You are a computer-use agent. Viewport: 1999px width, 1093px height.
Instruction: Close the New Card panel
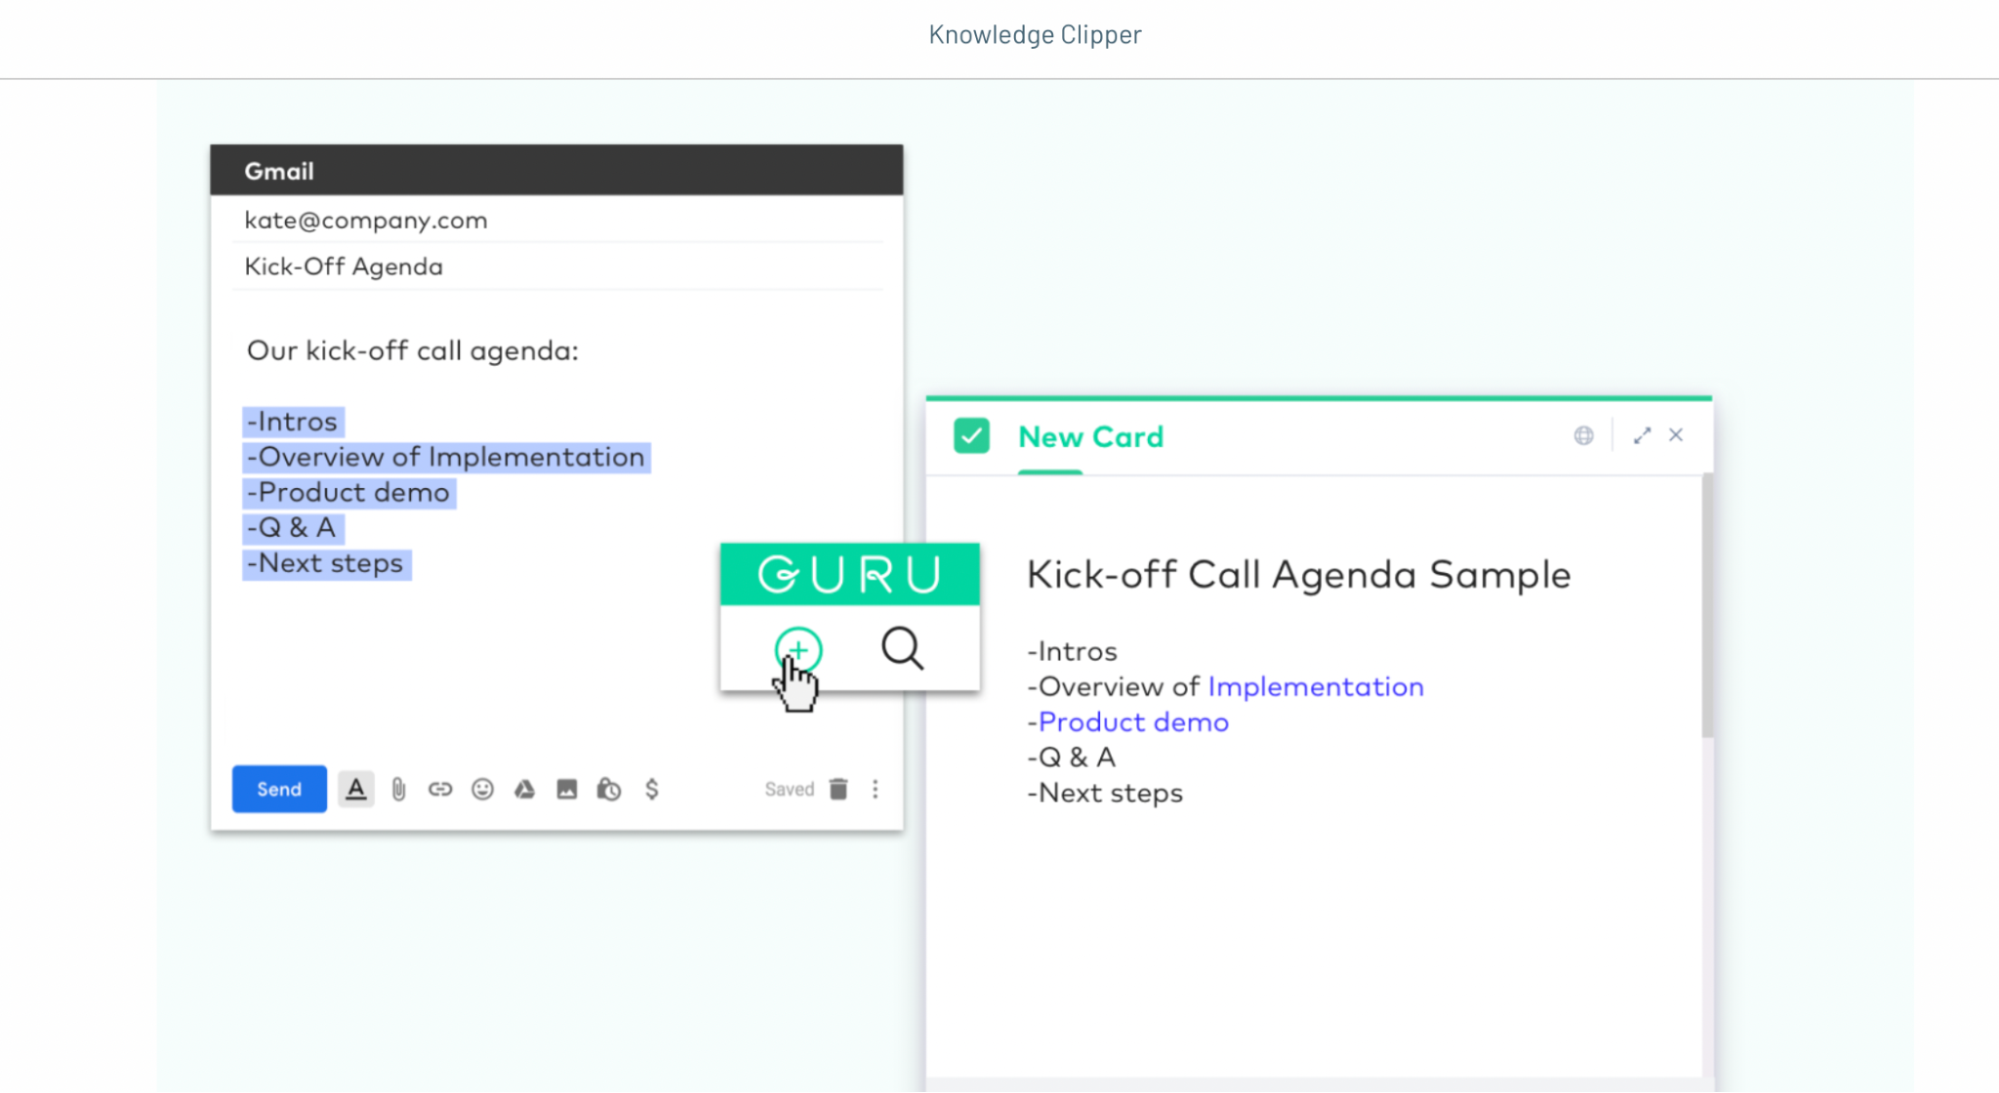[1676, 435]
